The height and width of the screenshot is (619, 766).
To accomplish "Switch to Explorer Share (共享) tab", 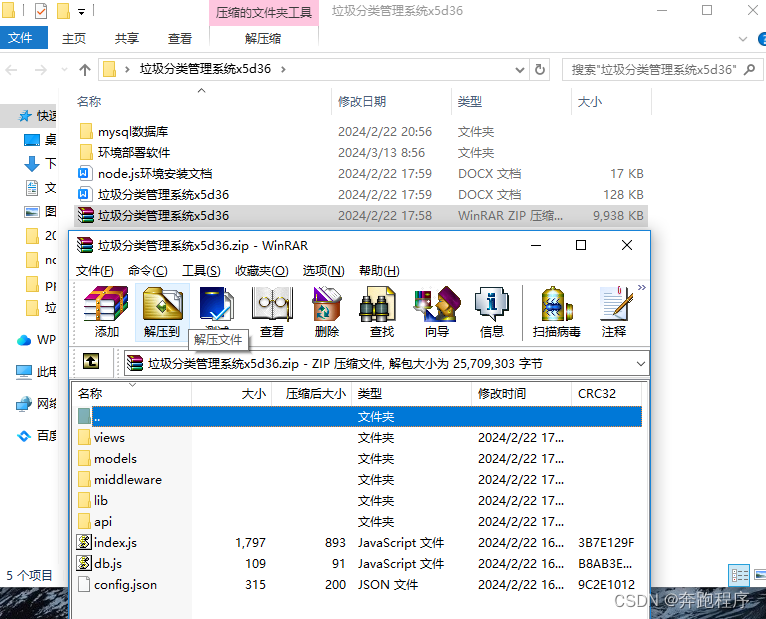I will (x=127, y=38).
